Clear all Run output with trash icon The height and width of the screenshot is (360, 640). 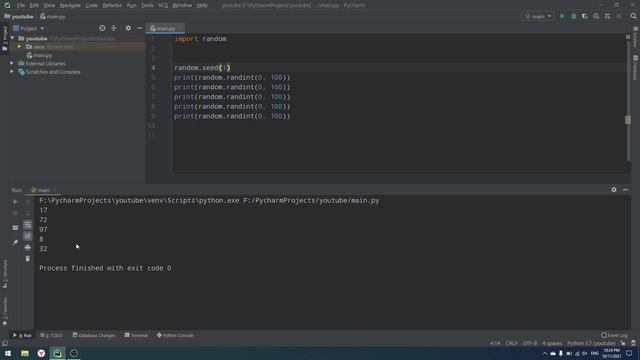pos(27,258)
